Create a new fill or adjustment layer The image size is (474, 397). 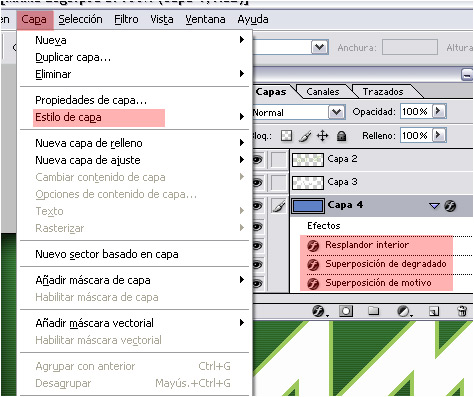click(x=404, y=311)
